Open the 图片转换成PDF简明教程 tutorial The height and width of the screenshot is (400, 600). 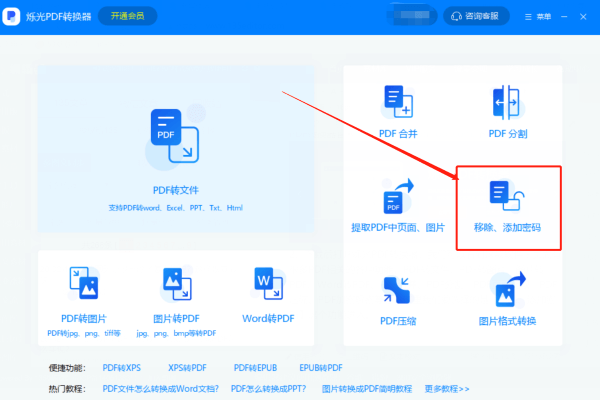(367, 389)
